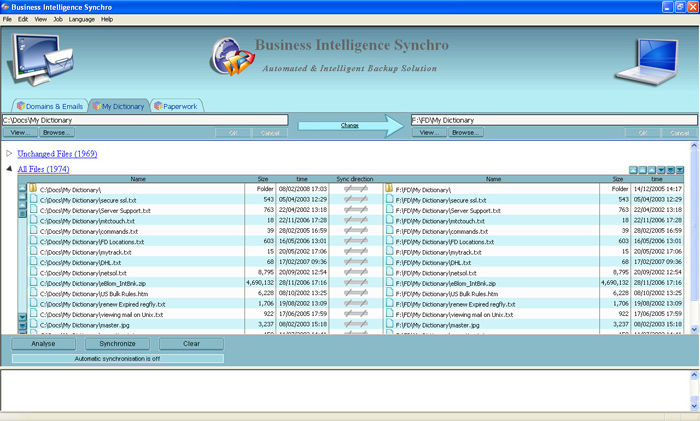Toggle sync direction for eBlom_IntBnk.zip row

[x=356, y=283]
